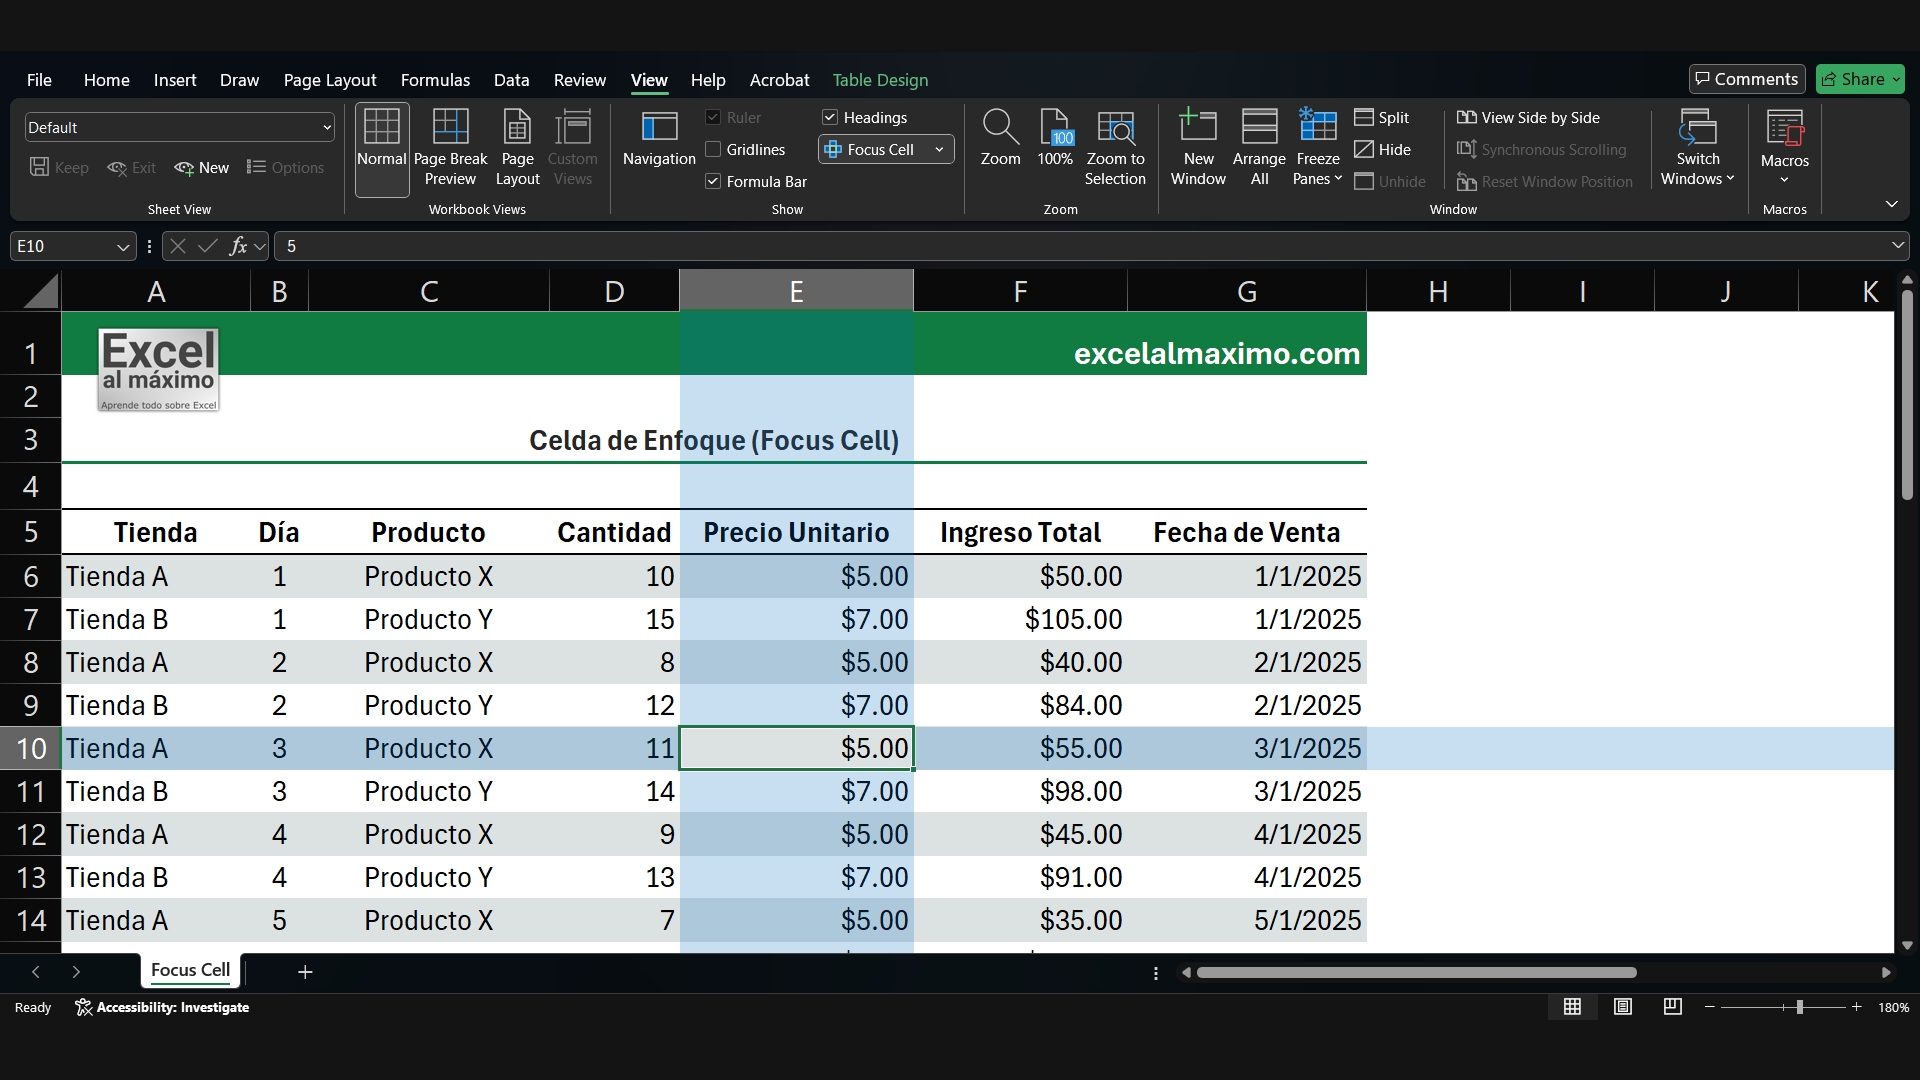This screenshot has height=1080, width=1920.
Task: Switch to the Table Design tab
Action: (x=879, y=80)
